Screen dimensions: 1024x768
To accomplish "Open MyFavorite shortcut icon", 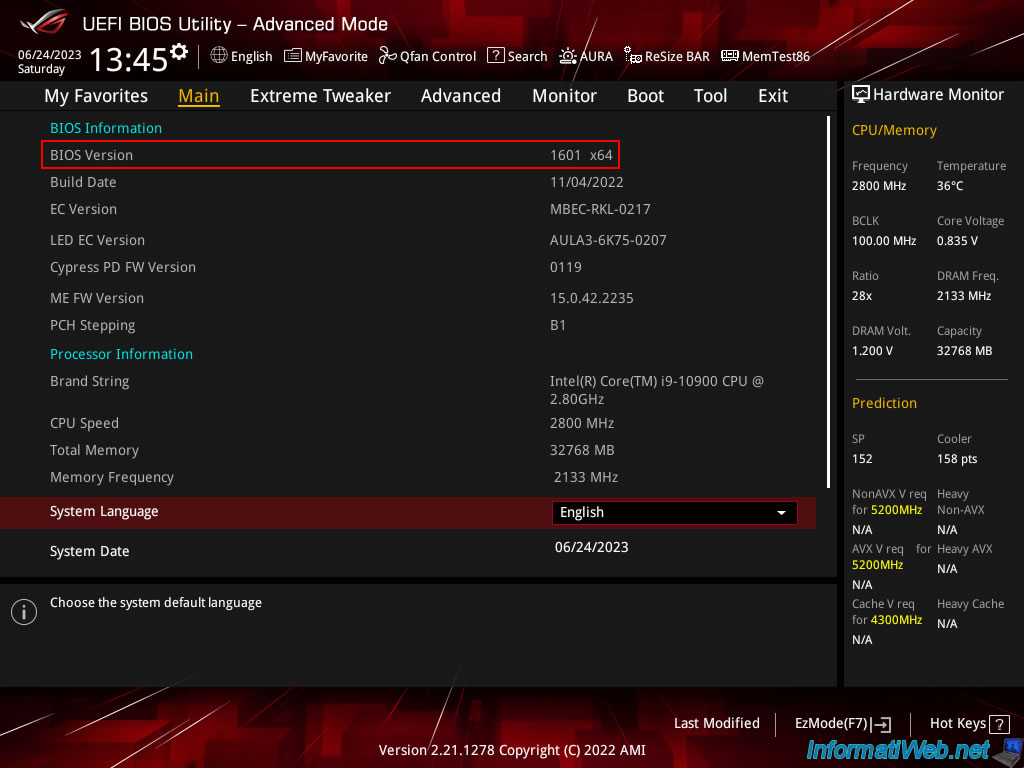I will point(293,56).
